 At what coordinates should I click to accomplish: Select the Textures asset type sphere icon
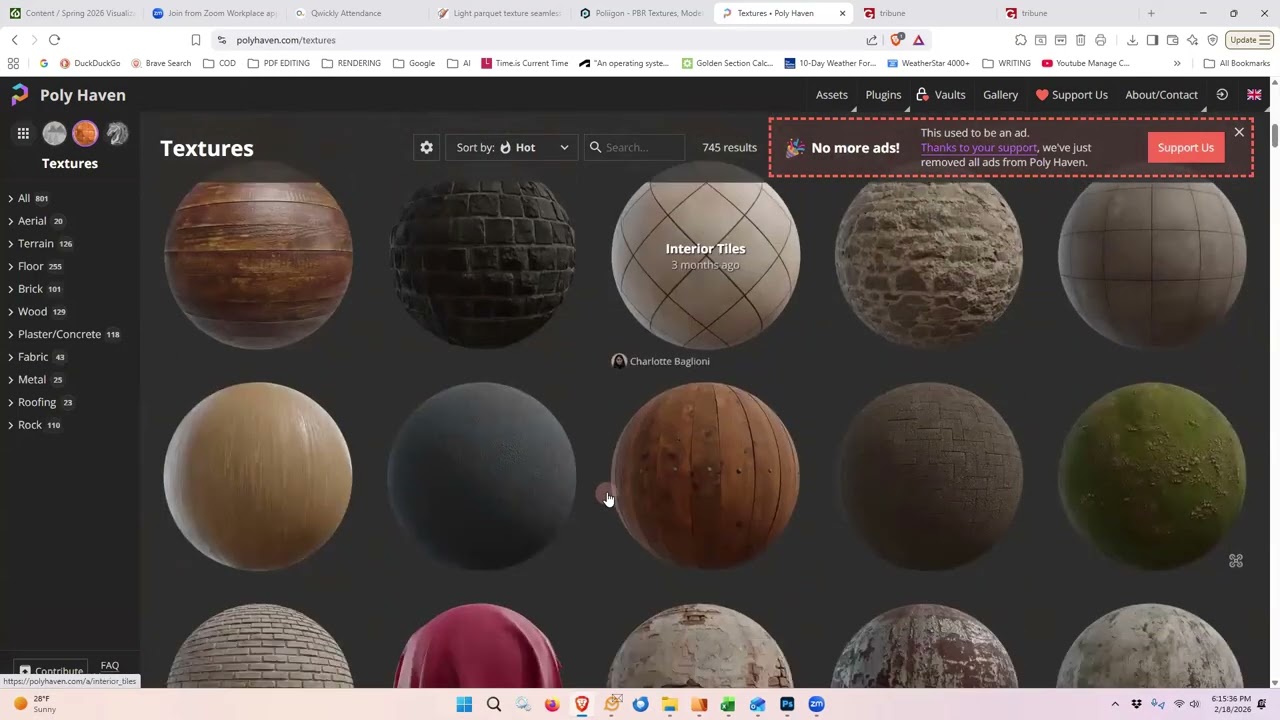[85, 133]
